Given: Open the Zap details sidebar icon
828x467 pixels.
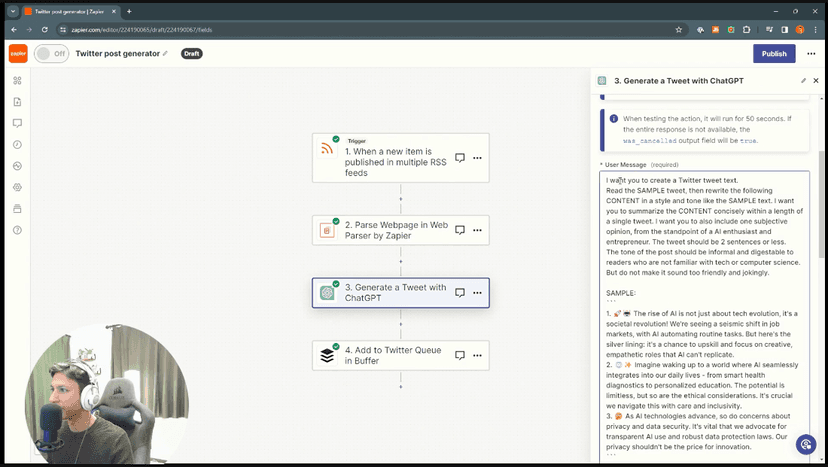Looking at the screenshot, I should (x=17, y=102).
